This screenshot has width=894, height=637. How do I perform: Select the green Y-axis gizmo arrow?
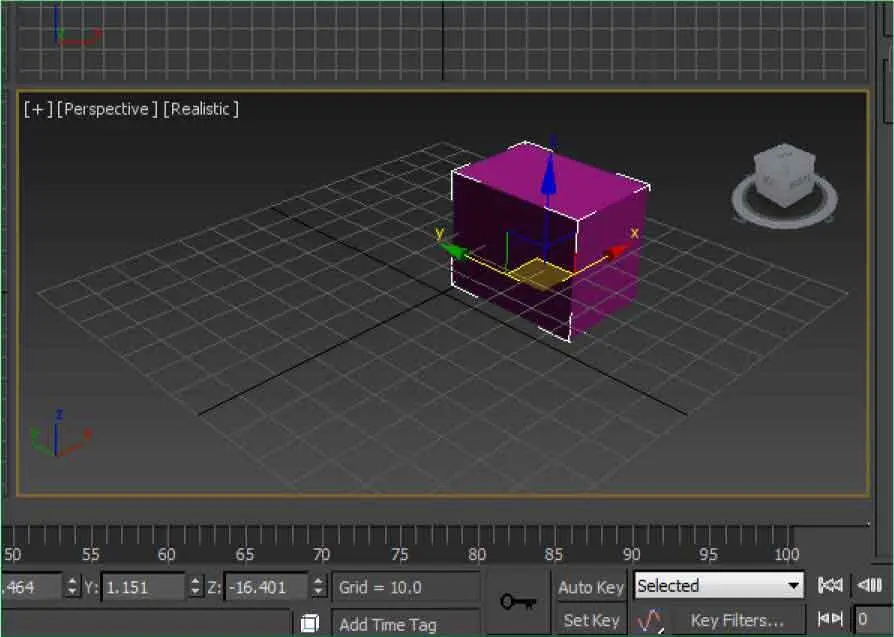coord(454,251)
